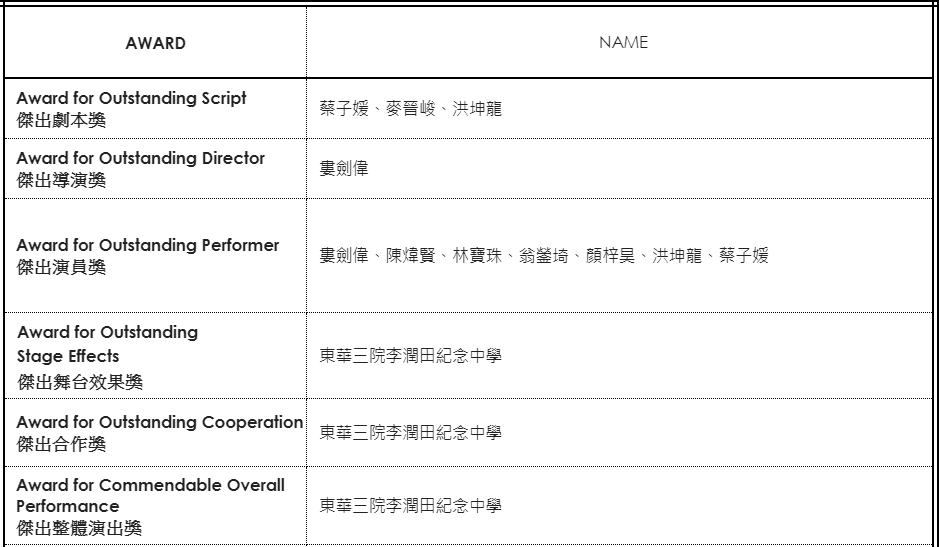
Task: Click the AWARD column header
Action: point(155,44)
